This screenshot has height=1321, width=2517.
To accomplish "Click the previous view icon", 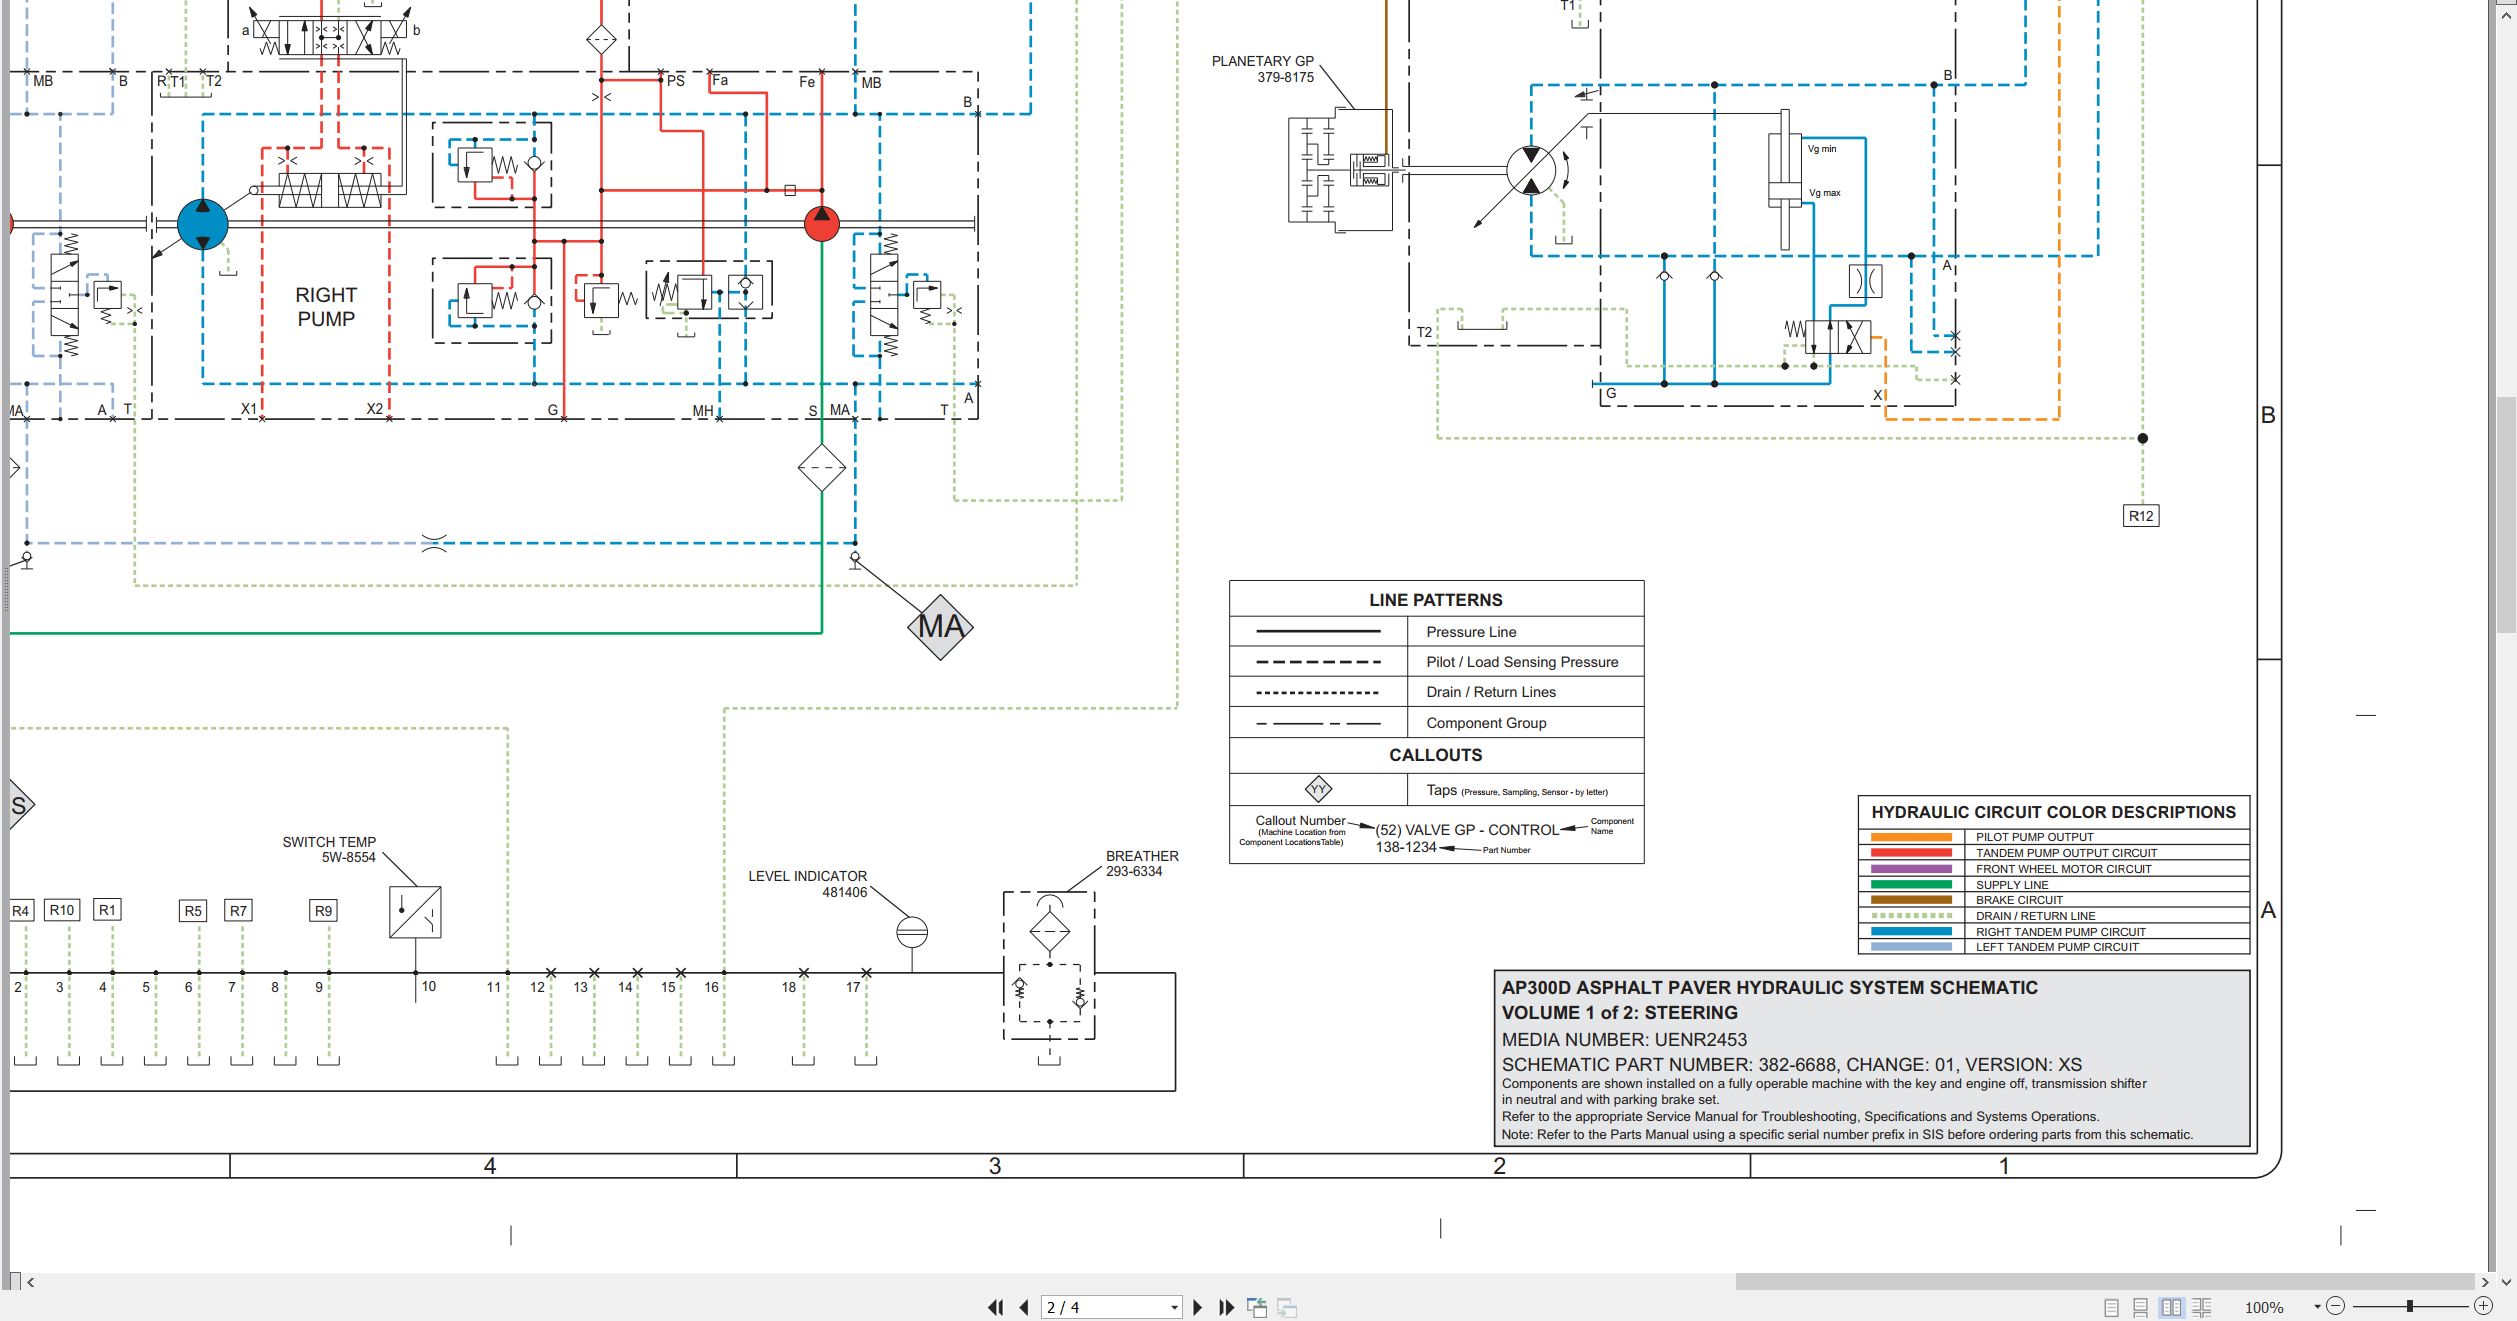I will click(x=1257, y=1307).
